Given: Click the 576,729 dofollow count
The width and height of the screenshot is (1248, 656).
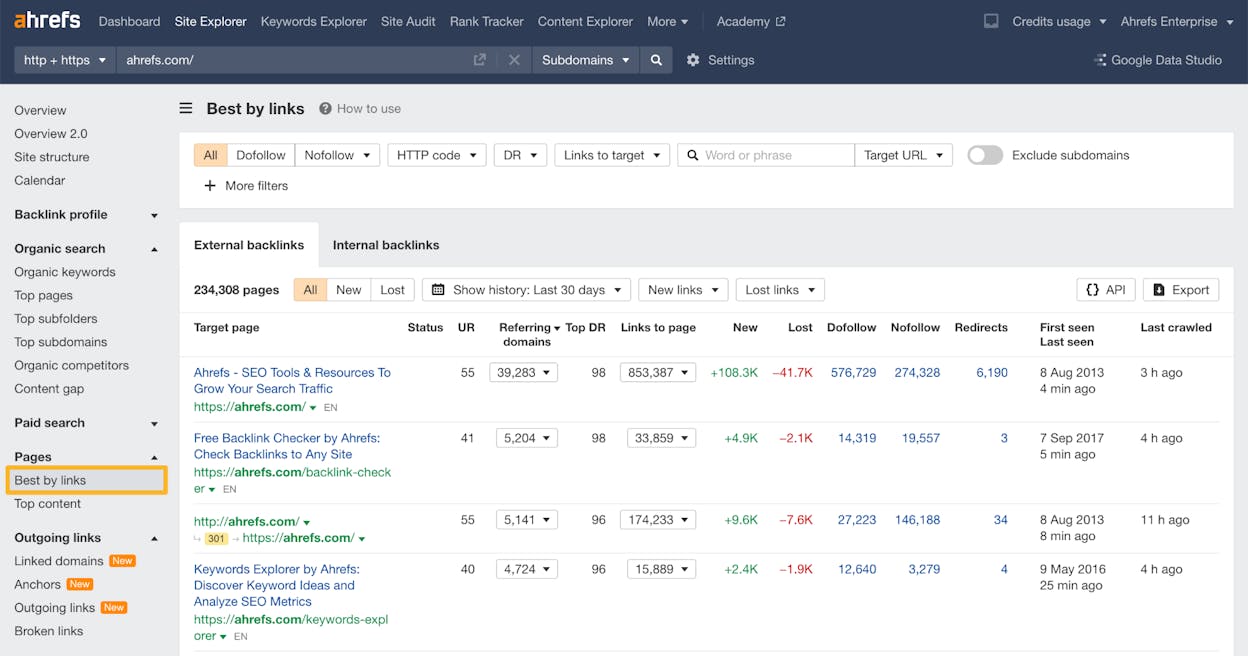Looking at the screenshot, I should [x=853, y=372].
